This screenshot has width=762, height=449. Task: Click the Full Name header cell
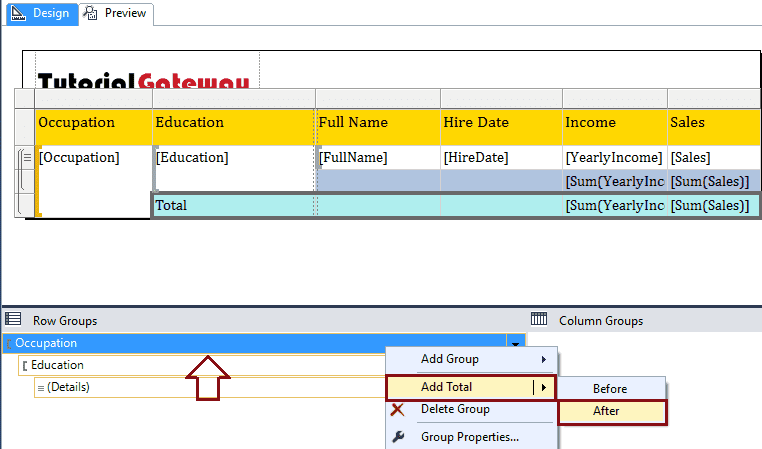pyautogui.click(x=378, y=127)
